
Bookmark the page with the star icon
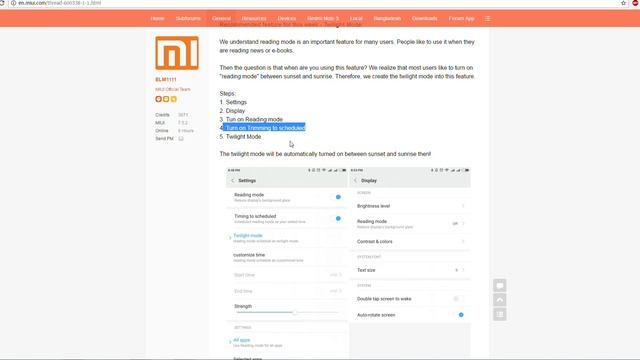pos(623,3)
